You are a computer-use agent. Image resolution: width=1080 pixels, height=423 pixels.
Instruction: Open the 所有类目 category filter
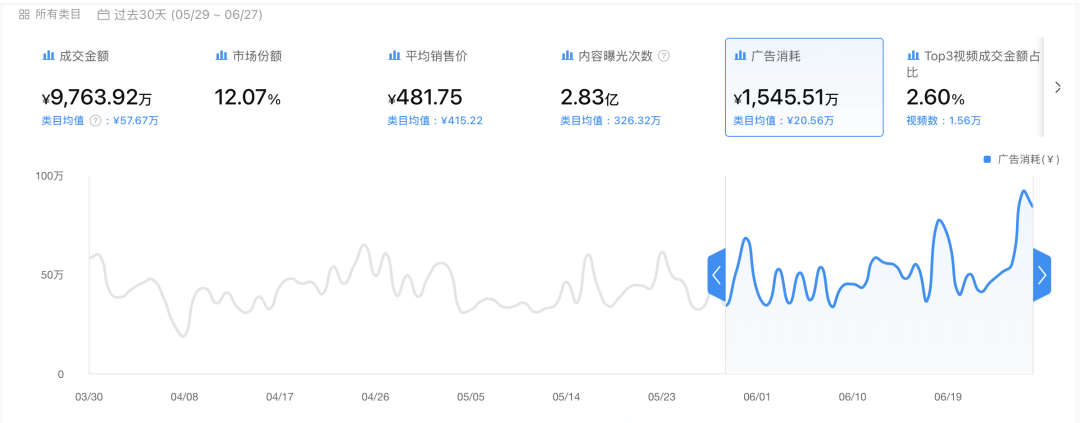click(50, 14)
